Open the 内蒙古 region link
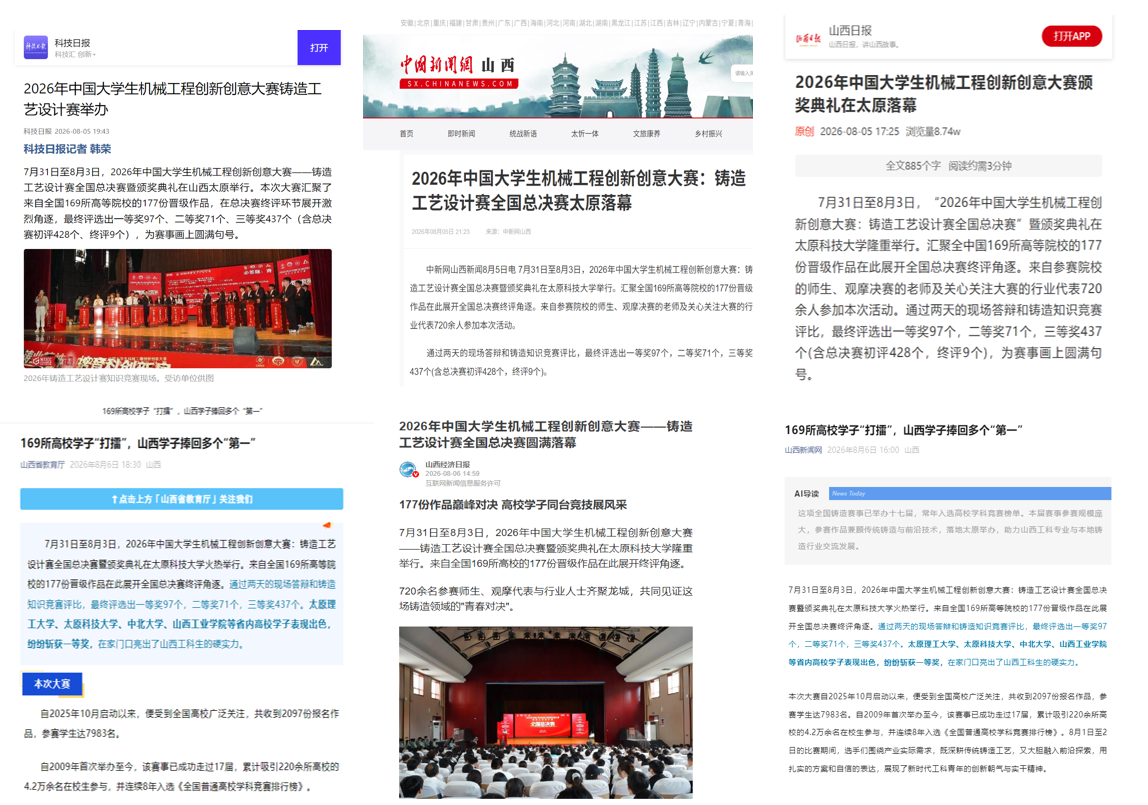Viewport: 1148px width, 805px height. (x=709, y=23)
